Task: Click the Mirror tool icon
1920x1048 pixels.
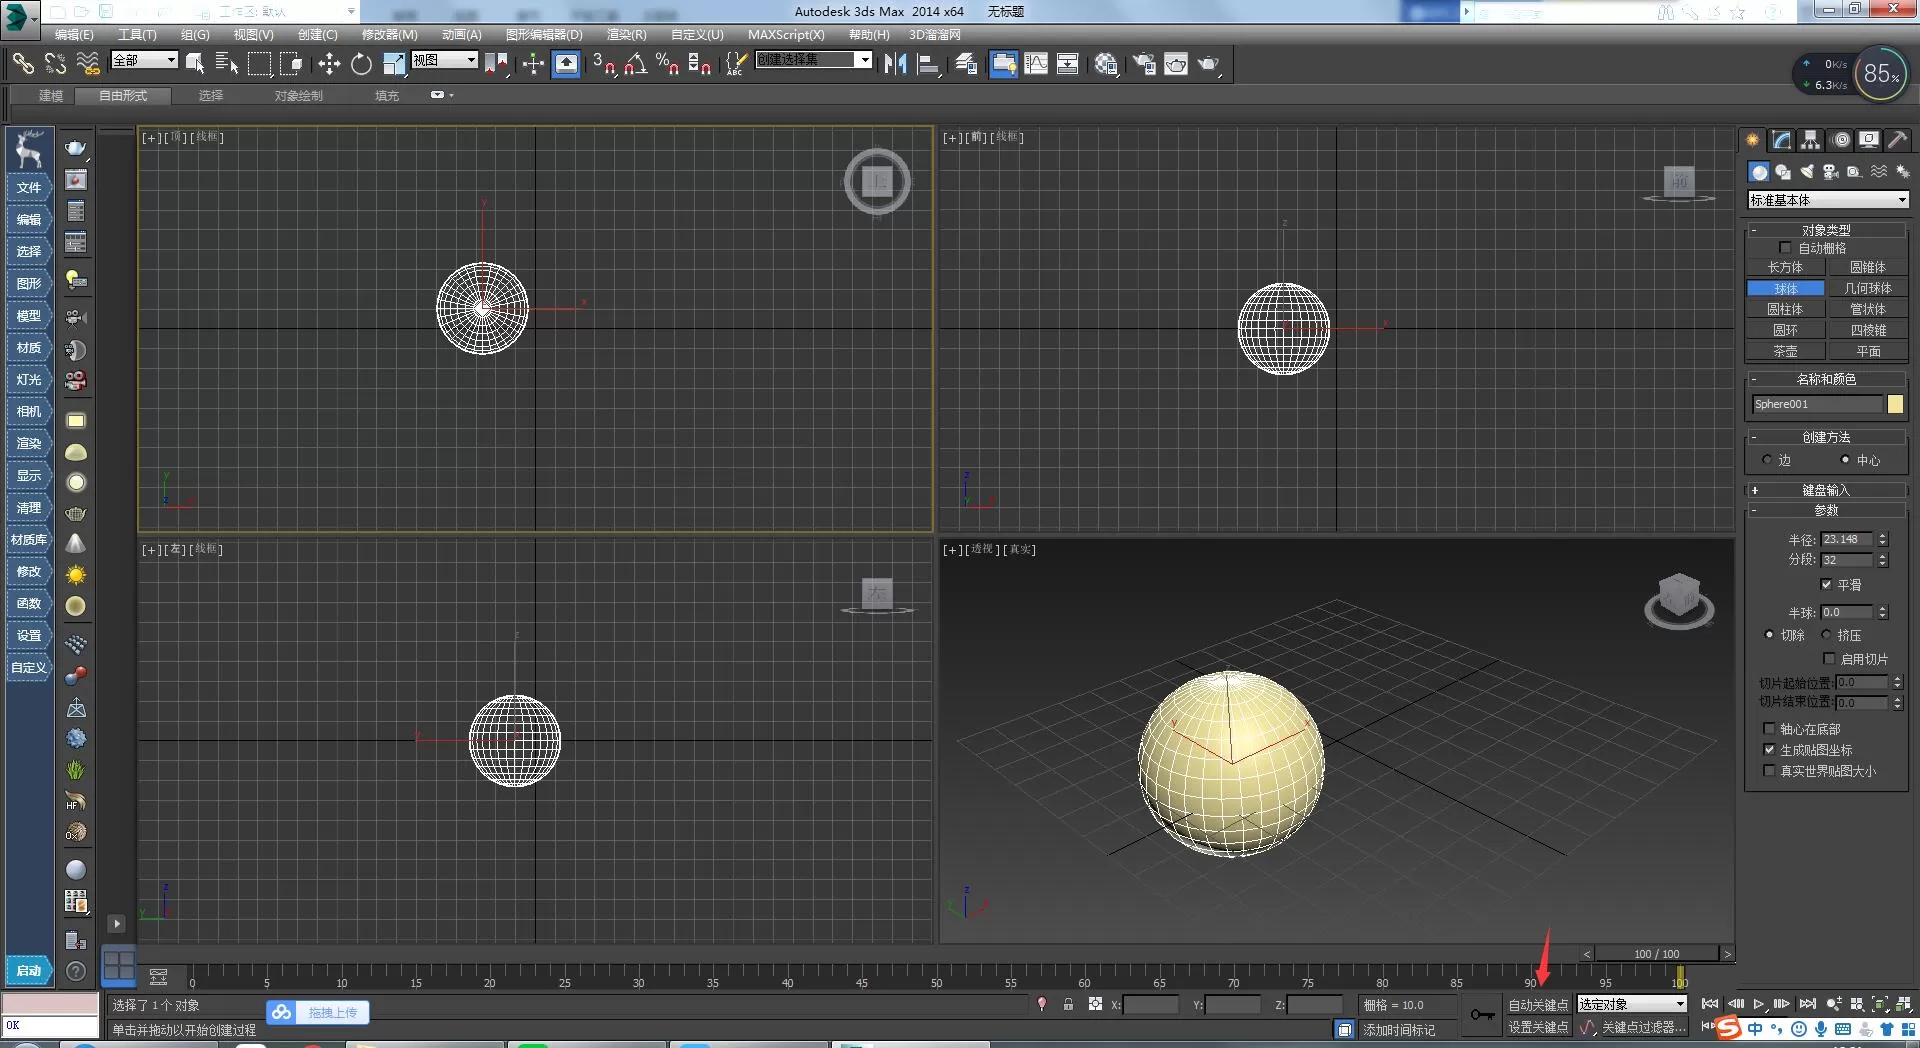Action: tap(895, 64)
